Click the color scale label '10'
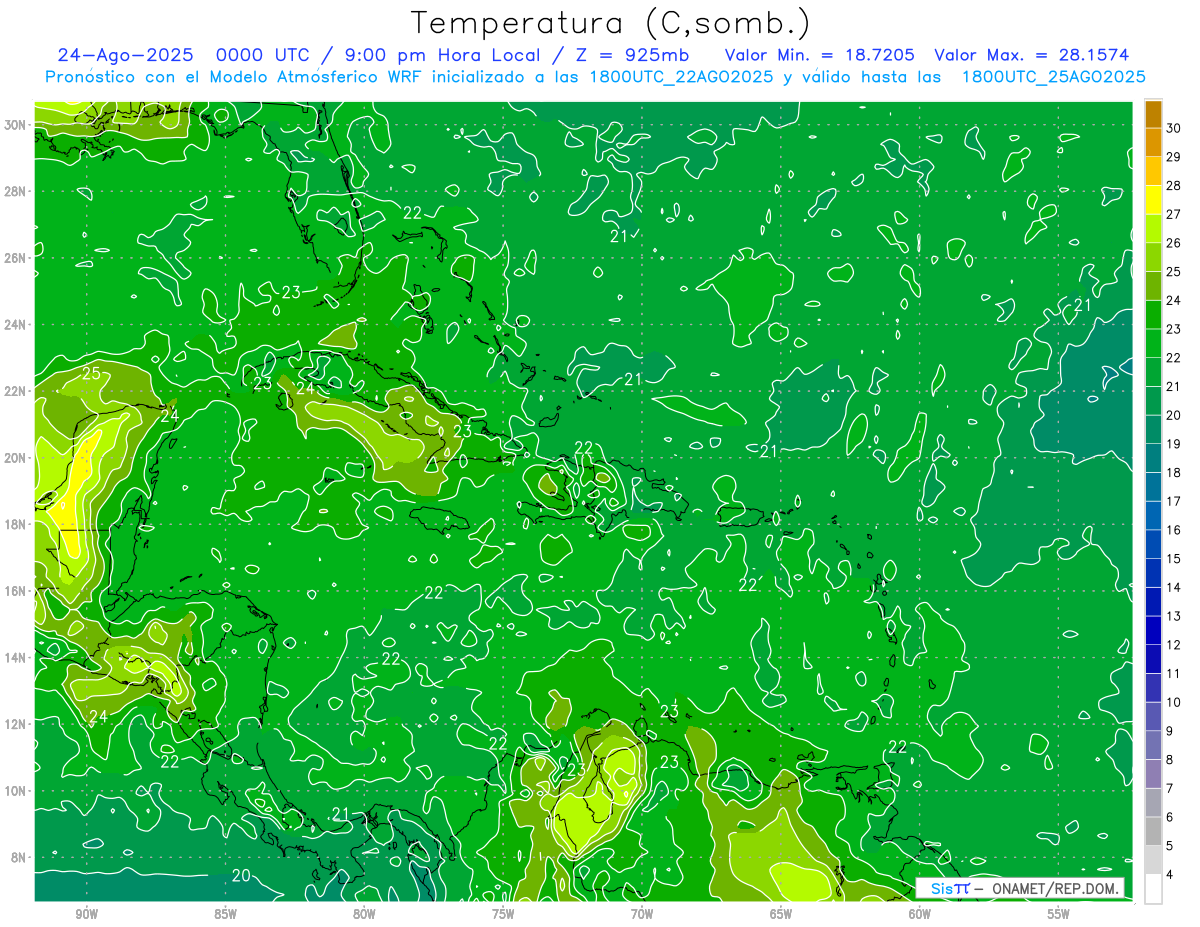1200x927 pixels. click(x=1173, y=703)
